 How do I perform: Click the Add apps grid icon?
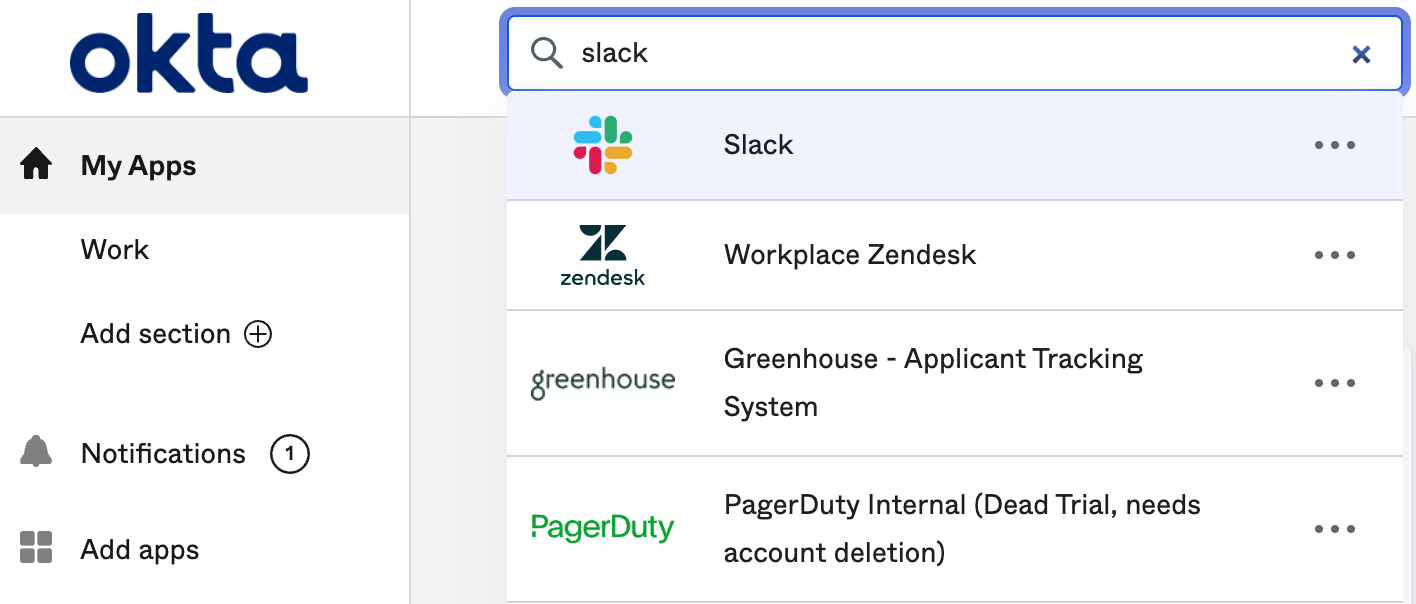point(36,548)
